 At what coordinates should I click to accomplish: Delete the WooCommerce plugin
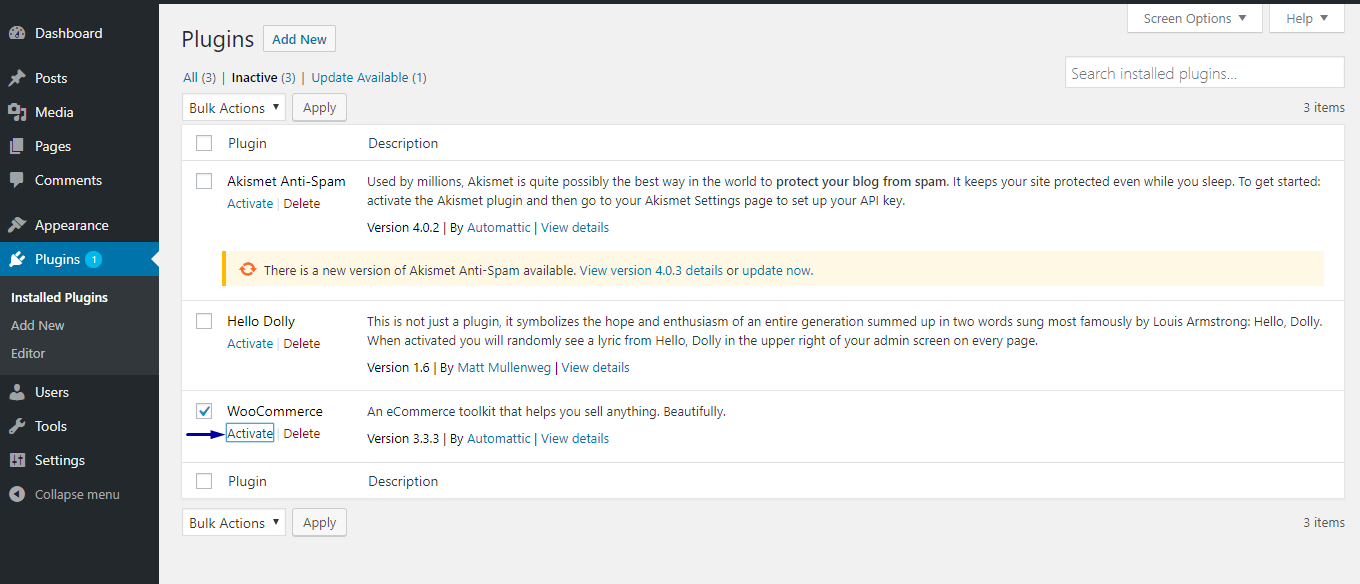coord(302,433)
